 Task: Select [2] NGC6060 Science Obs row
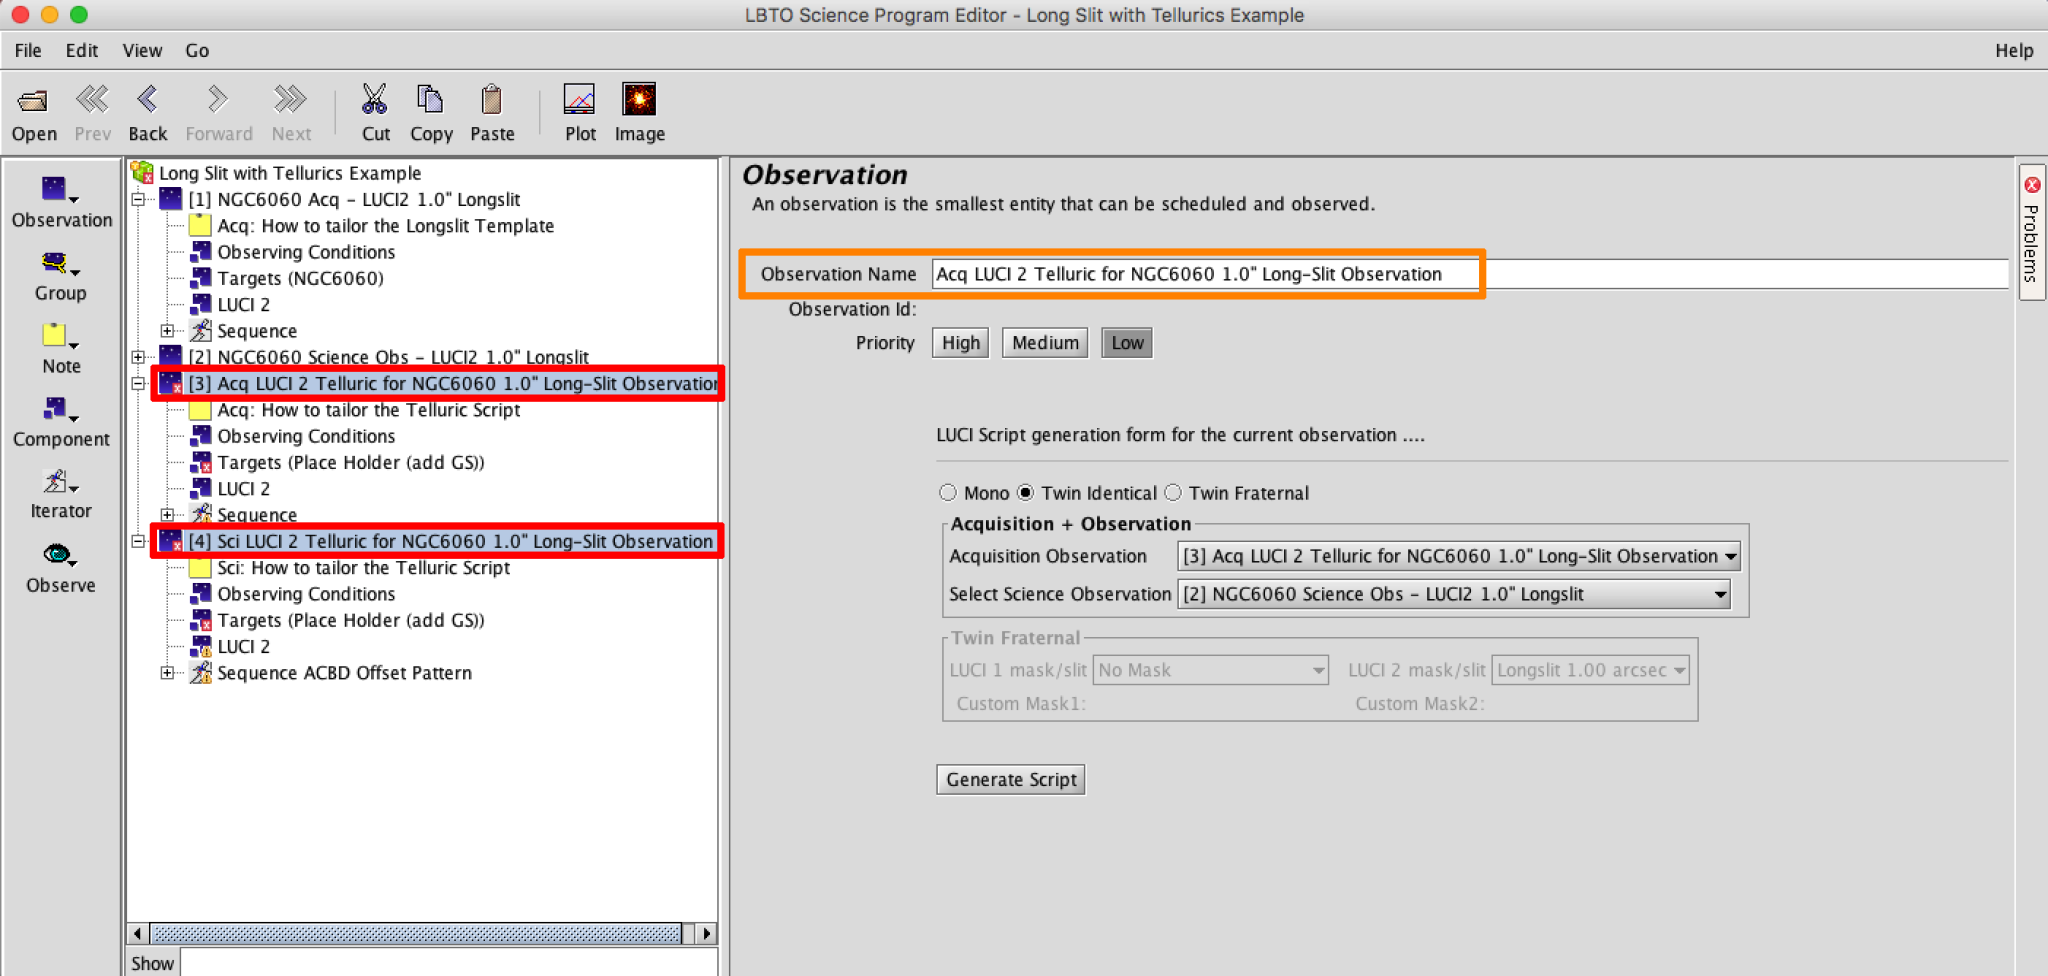(x=389, y=357)
